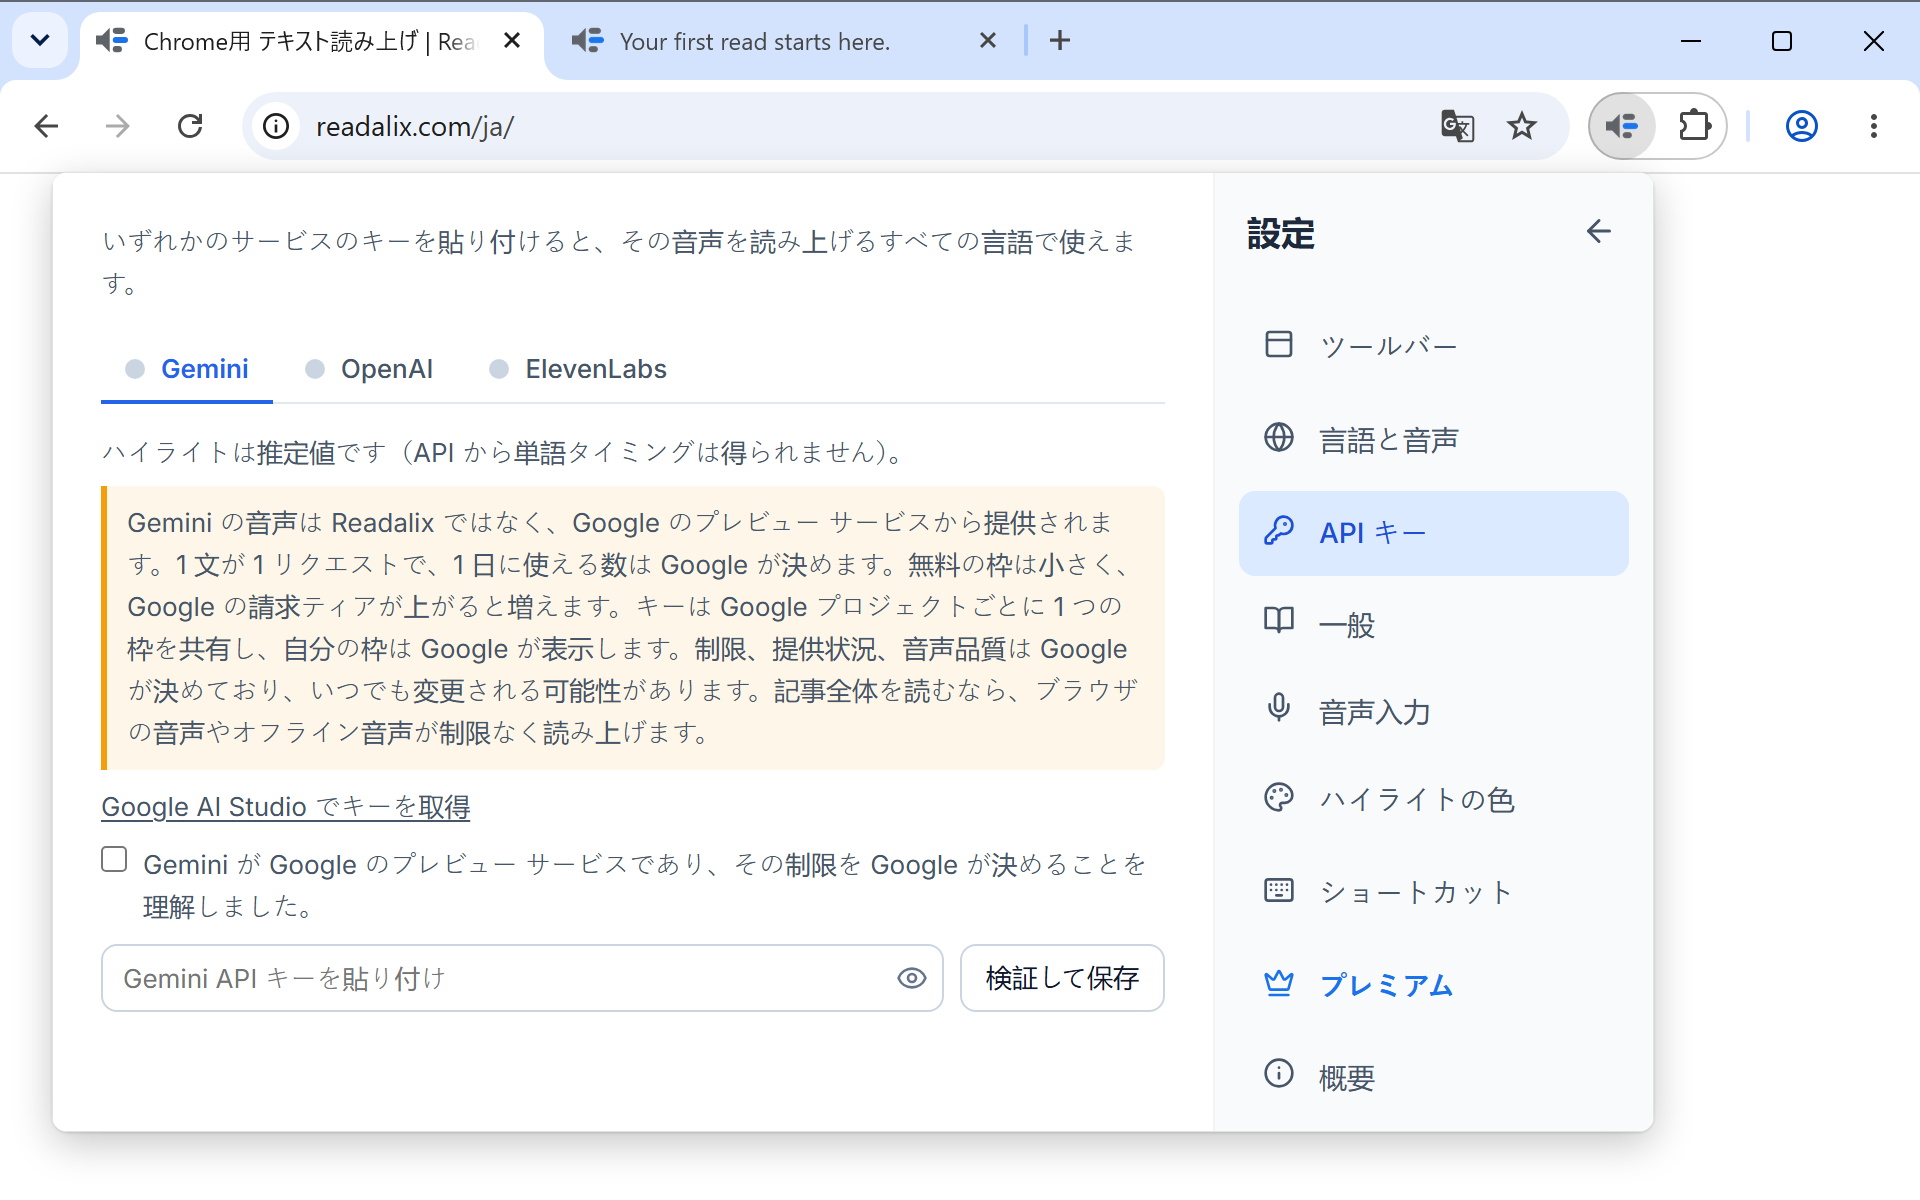
Task: Open the 一般 book section
Action: [1433, 624]
